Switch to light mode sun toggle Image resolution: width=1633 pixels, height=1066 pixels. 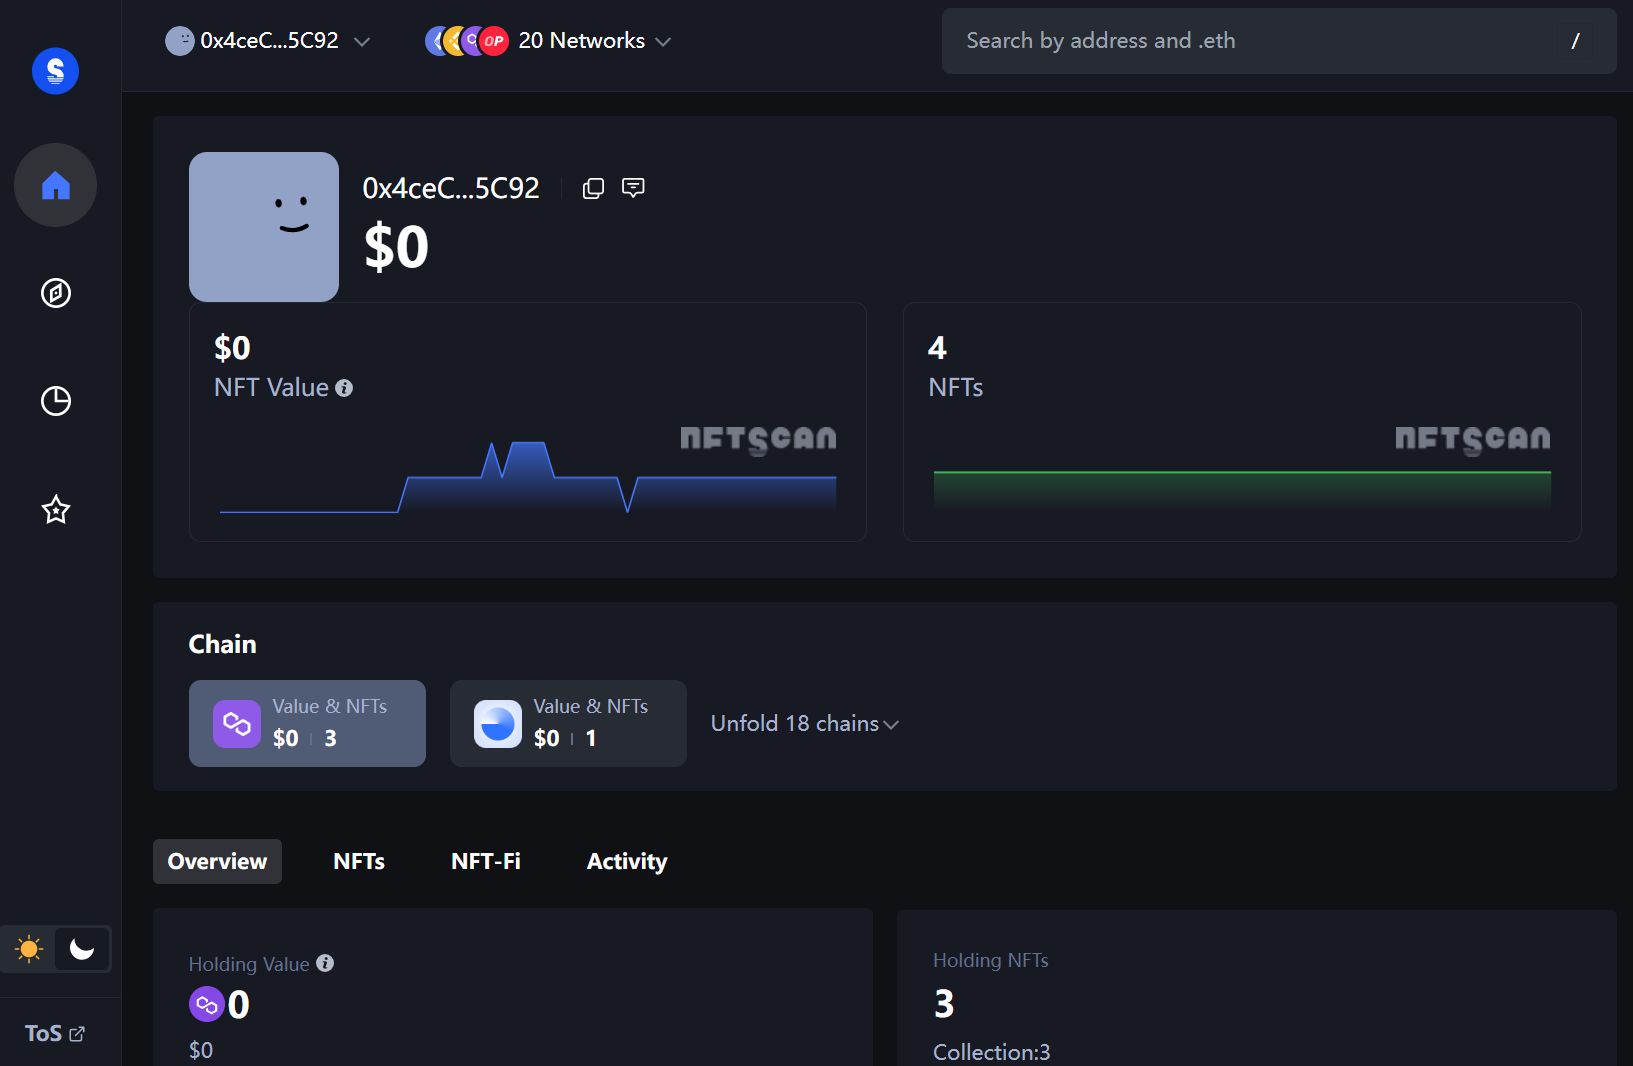tap(29, 949)
